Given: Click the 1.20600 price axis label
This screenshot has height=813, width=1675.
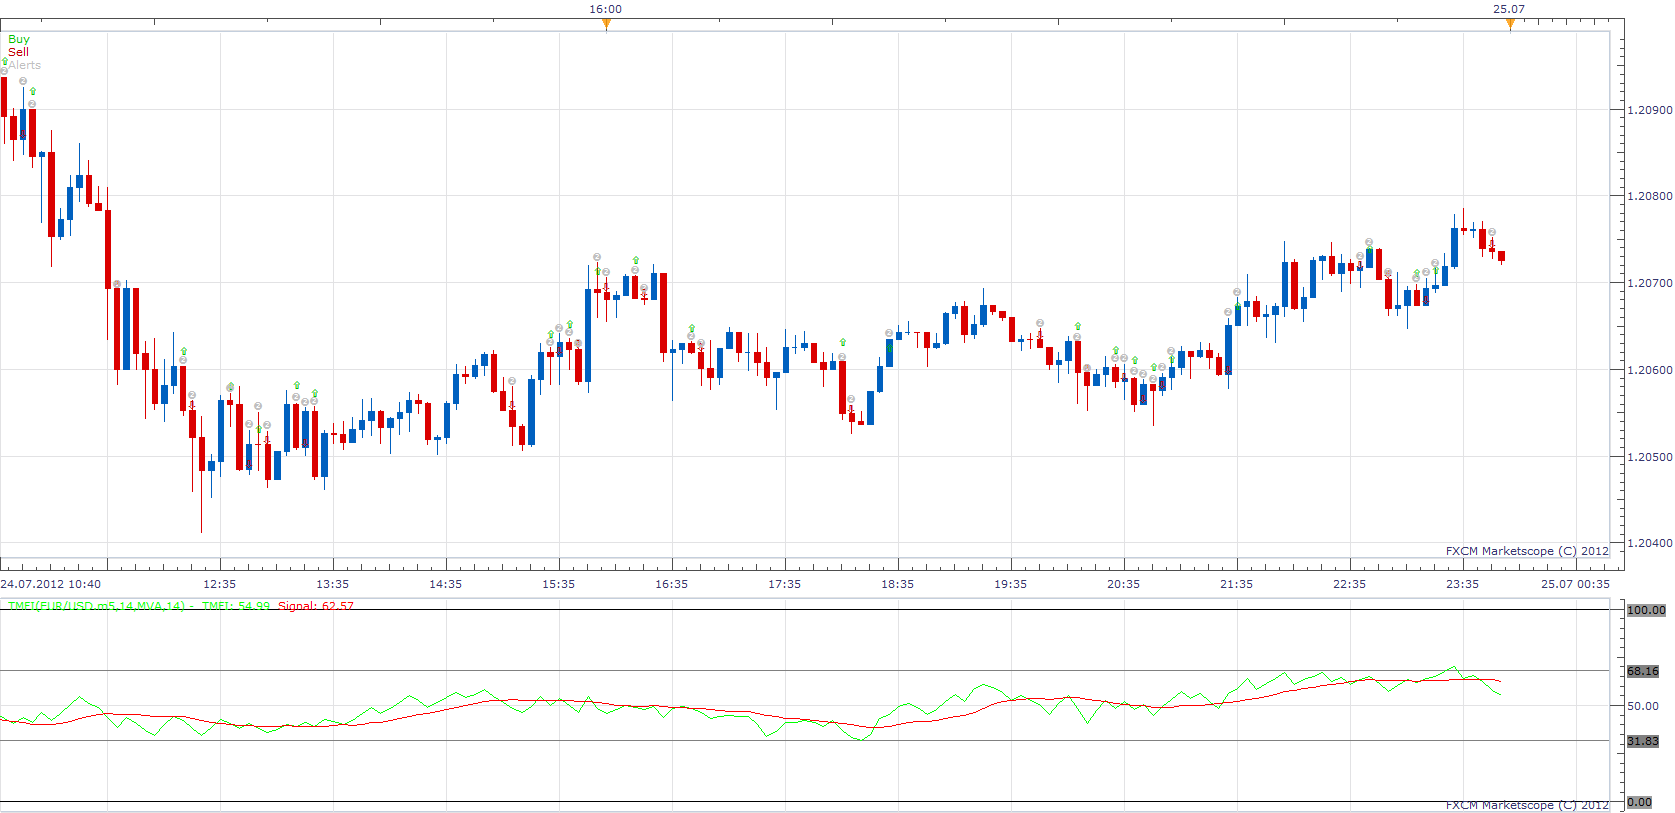Looking at the screenshot, I should click(1650, 370).
